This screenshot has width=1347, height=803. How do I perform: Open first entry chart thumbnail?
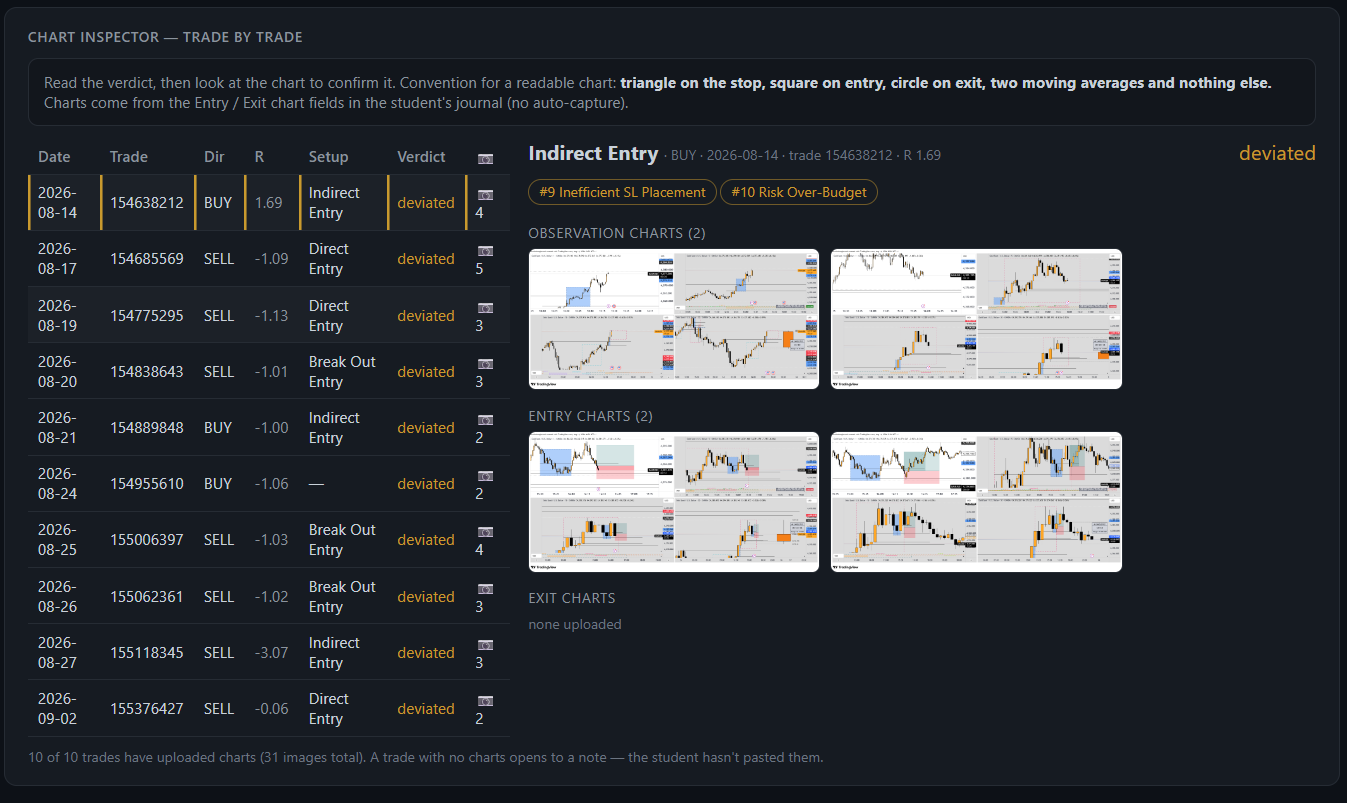point(673,502)
